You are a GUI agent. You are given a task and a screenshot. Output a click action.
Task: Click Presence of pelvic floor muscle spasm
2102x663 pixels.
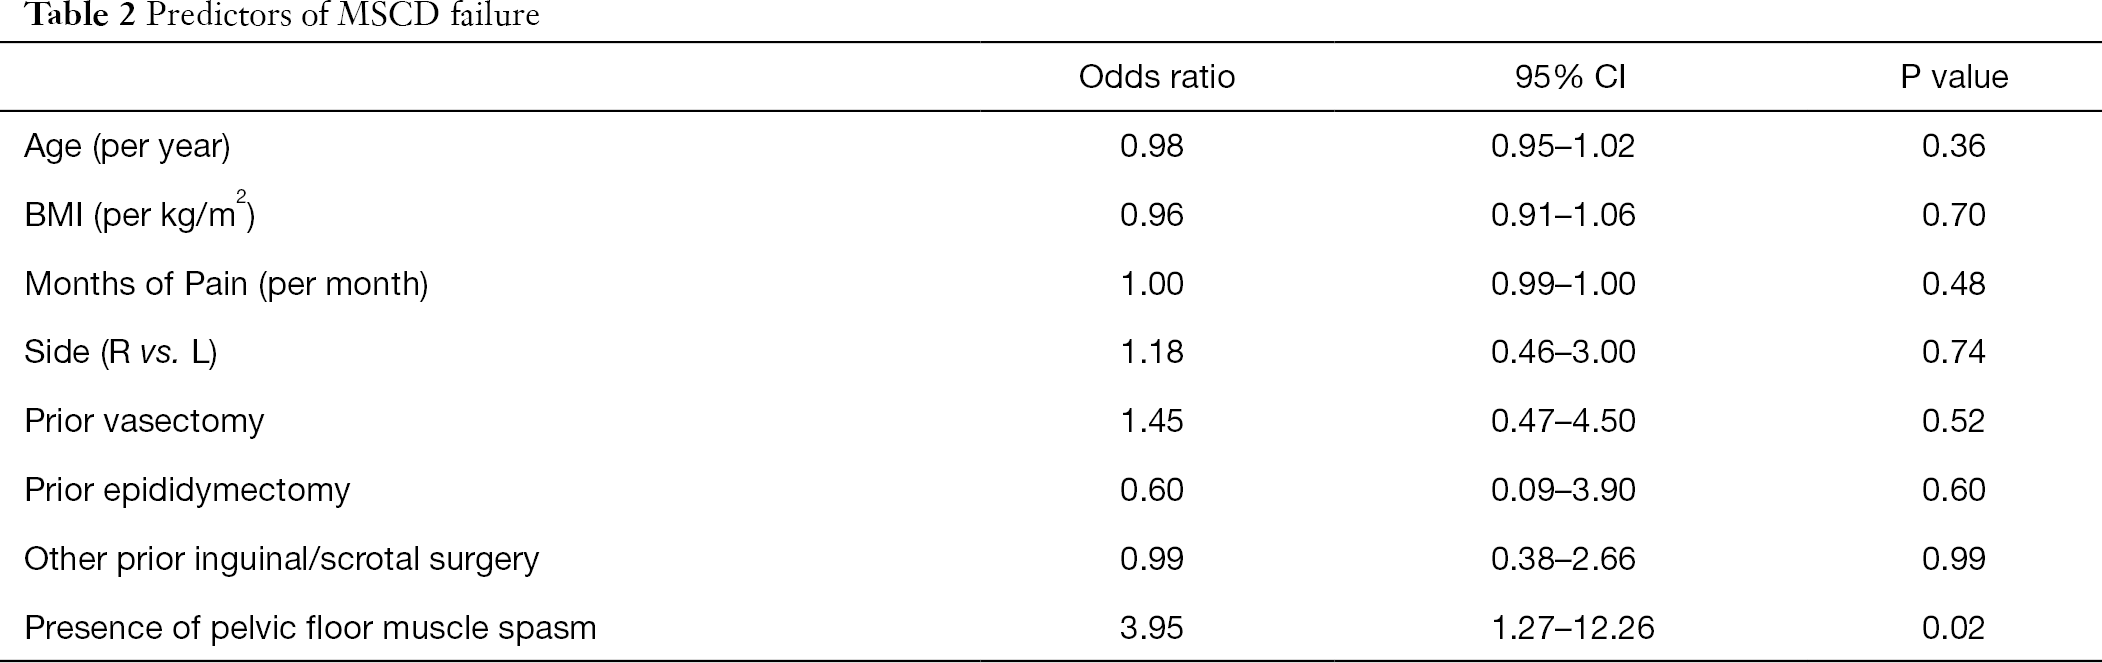pyautogui.click(x=310, y=628)
